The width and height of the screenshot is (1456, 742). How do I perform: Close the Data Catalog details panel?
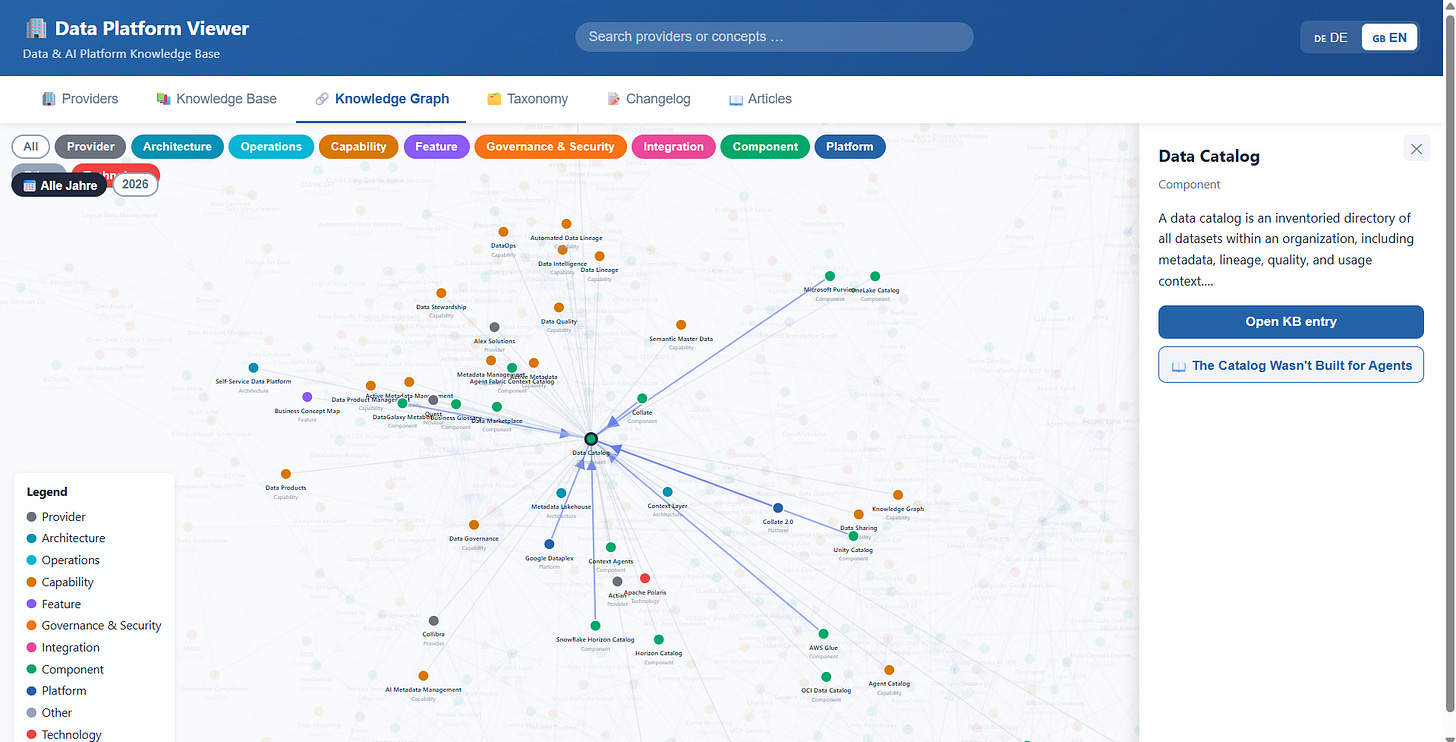click(1416, 149)
